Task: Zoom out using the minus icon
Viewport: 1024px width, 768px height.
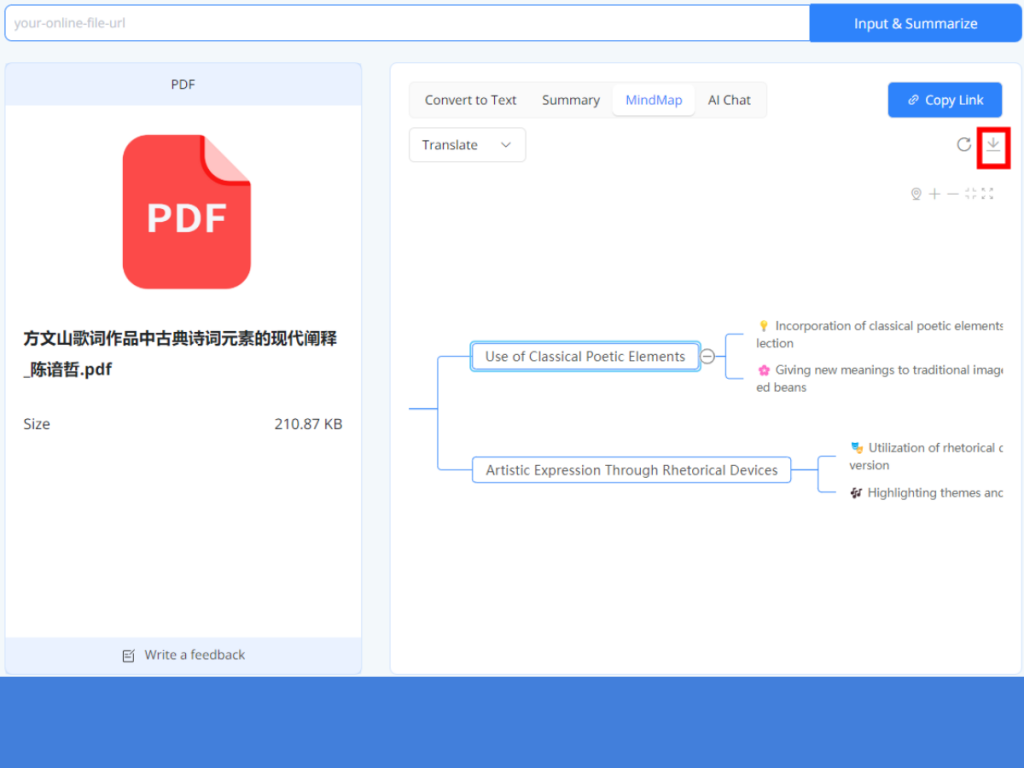Action: point(953,193)
